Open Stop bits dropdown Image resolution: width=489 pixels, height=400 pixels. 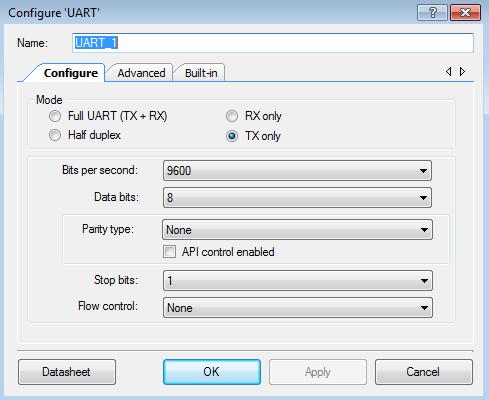point(298,280)
